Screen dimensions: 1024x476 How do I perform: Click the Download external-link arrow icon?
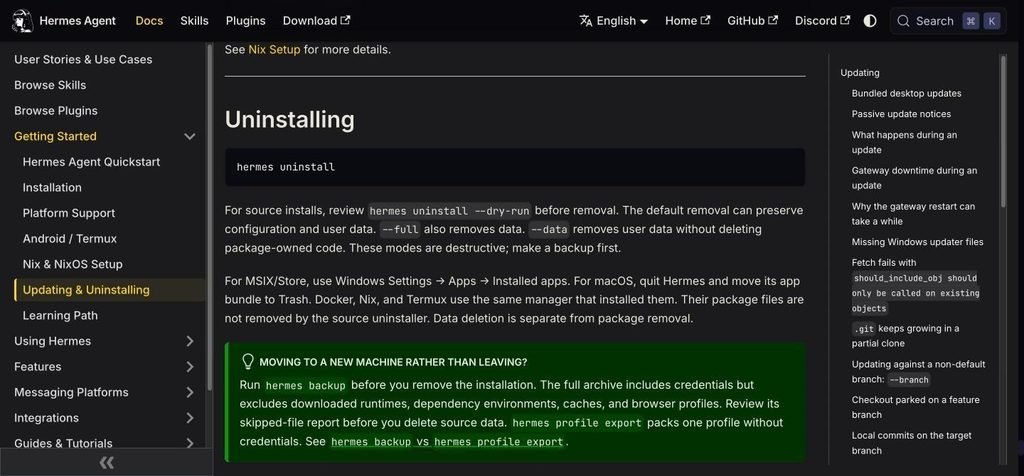(x=345, y=20)
